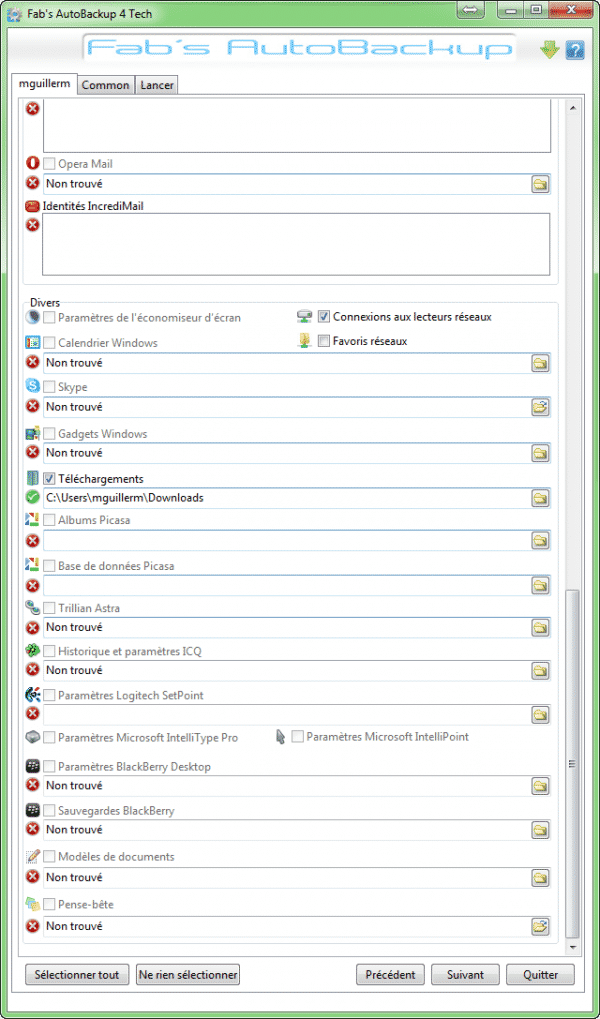Click the Gadgets Windows icon
The image size is (600, 1019).
(x=33, y=433)
